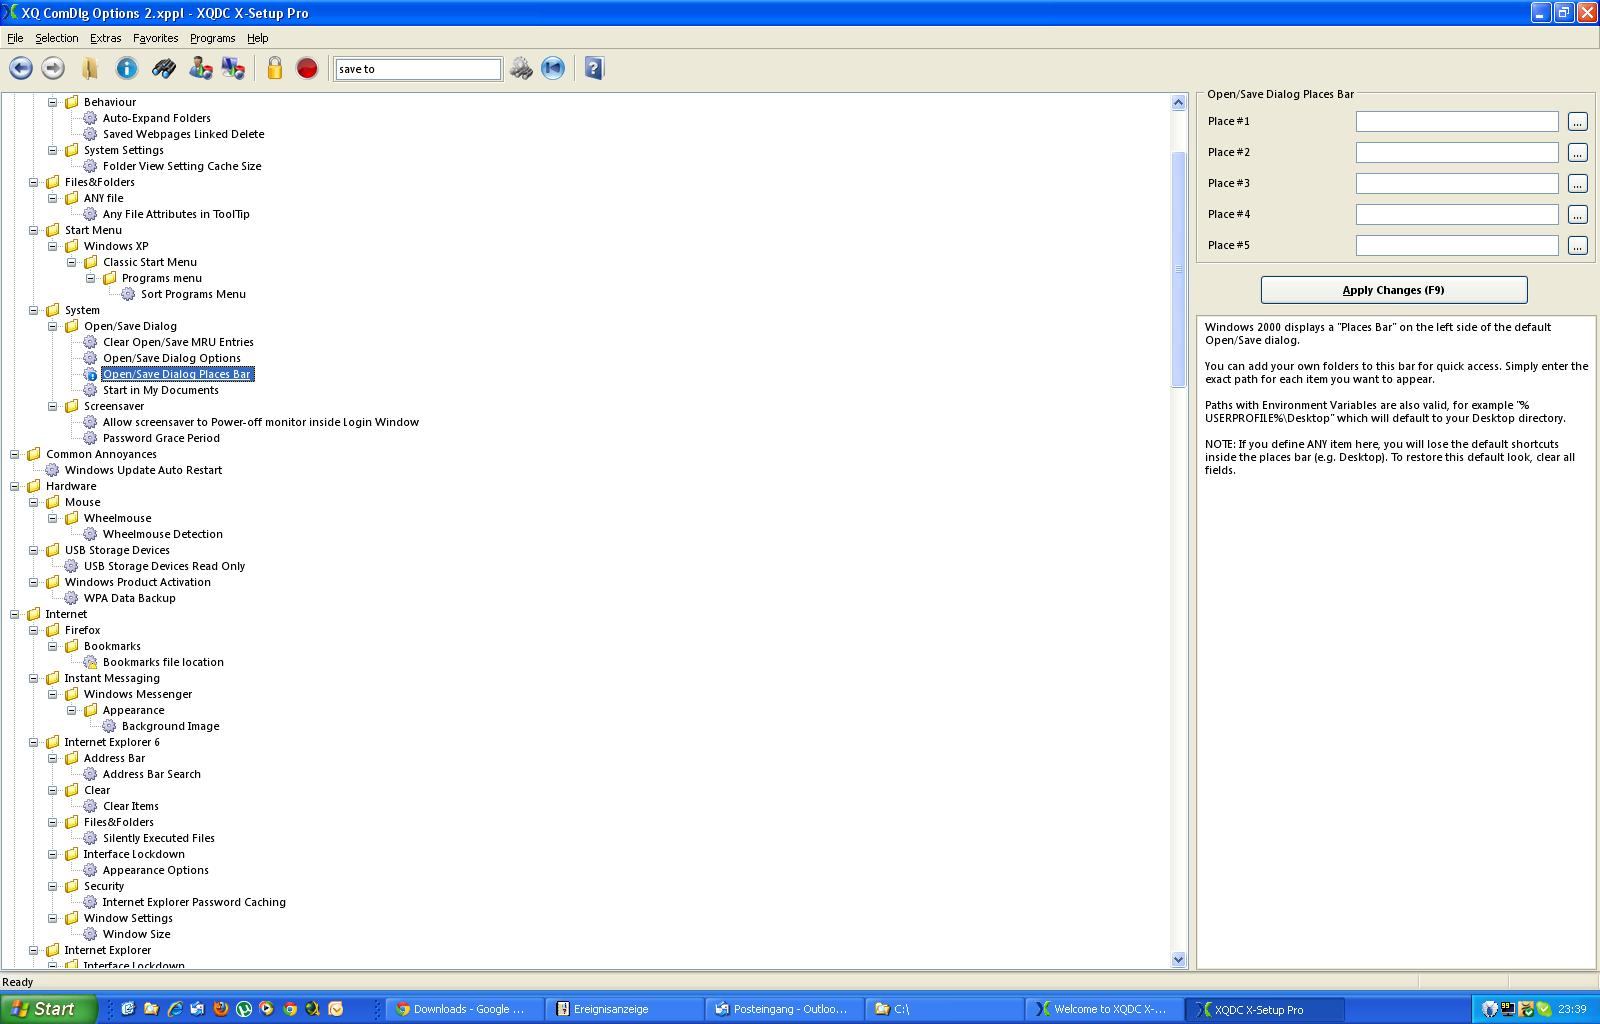The width and height of the screenshot is (1600, 1024).
Task: Open the File menu
Action: tap(15, 38)
